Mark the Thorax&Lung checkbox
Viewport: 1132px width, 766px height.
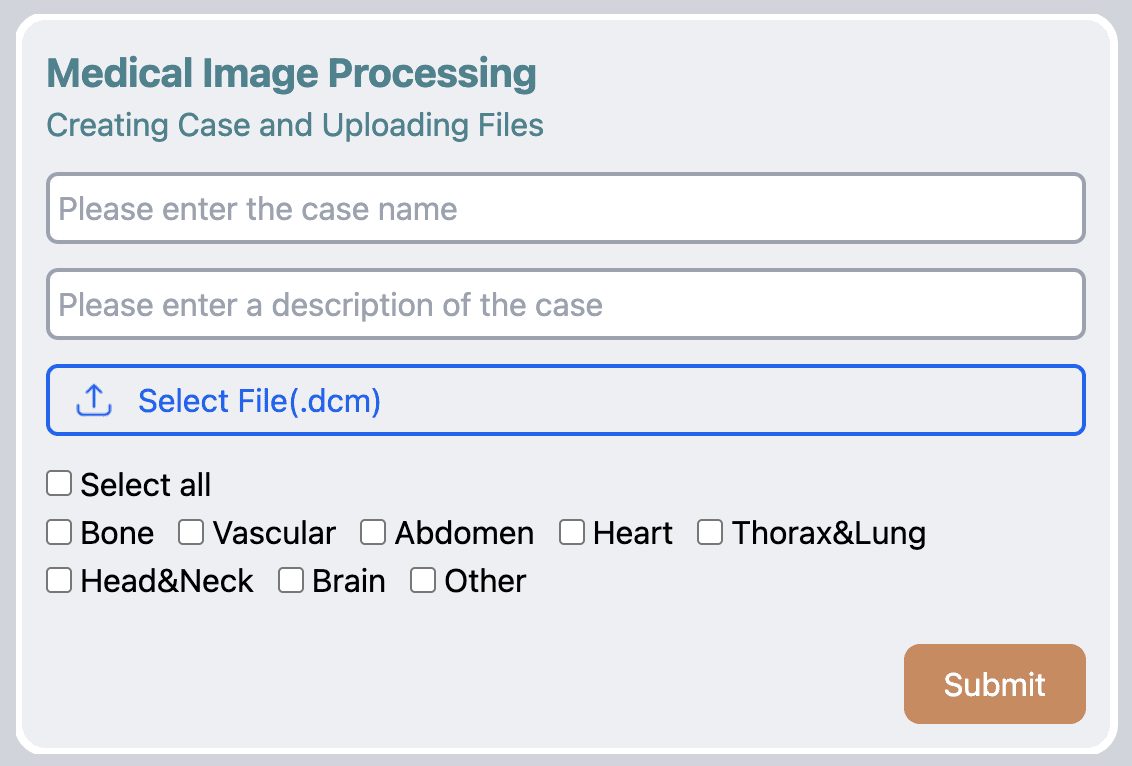710,533
